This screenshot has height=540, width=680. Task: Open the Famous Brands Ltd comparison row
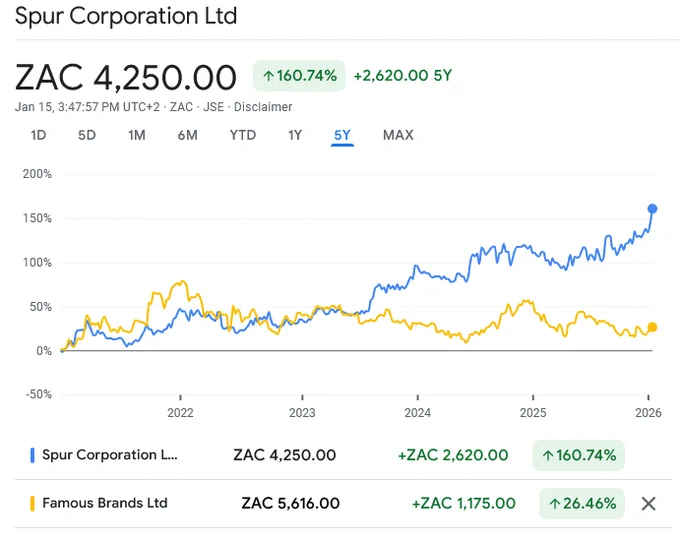pyautogui.click(x=343, y=504)
